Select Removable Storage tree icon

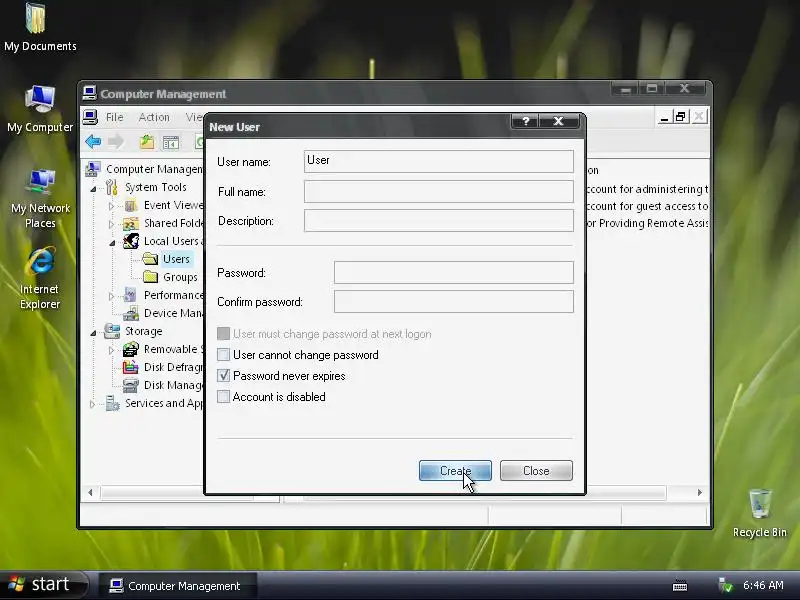point(131,349)
